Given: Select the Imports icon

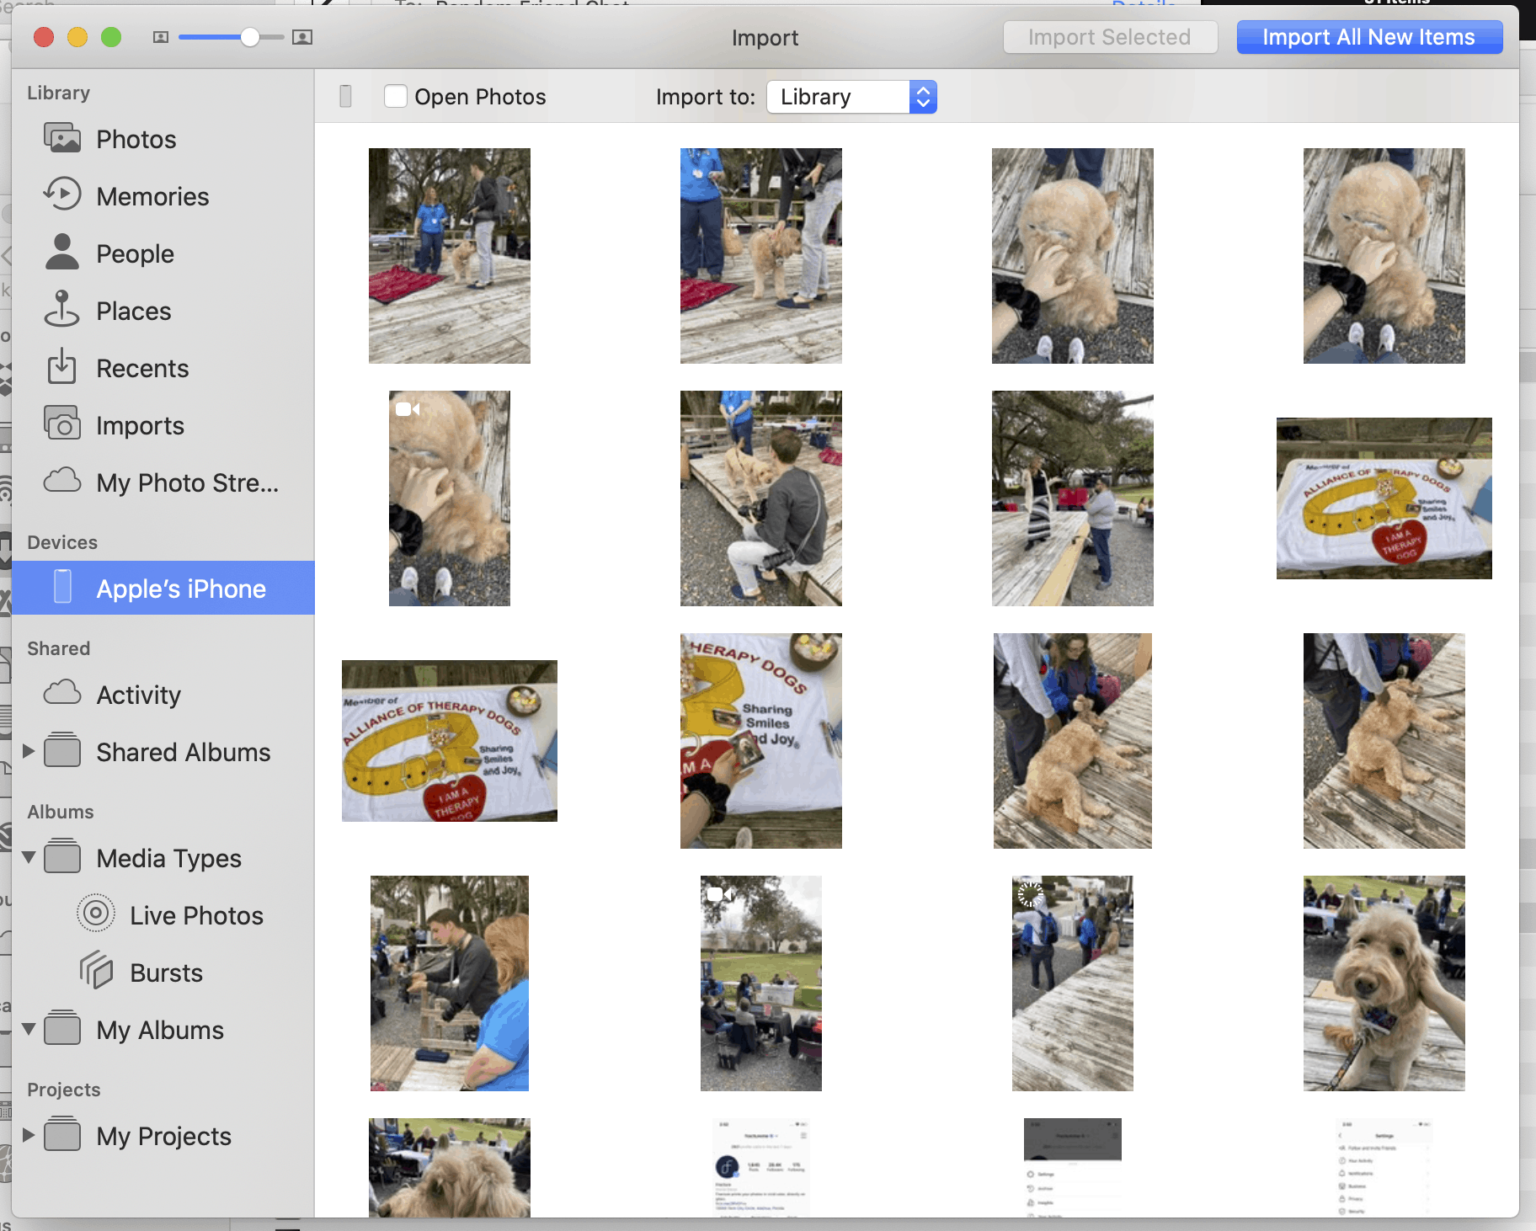Looking at the screenshot, I should click(x=62, y=425).
